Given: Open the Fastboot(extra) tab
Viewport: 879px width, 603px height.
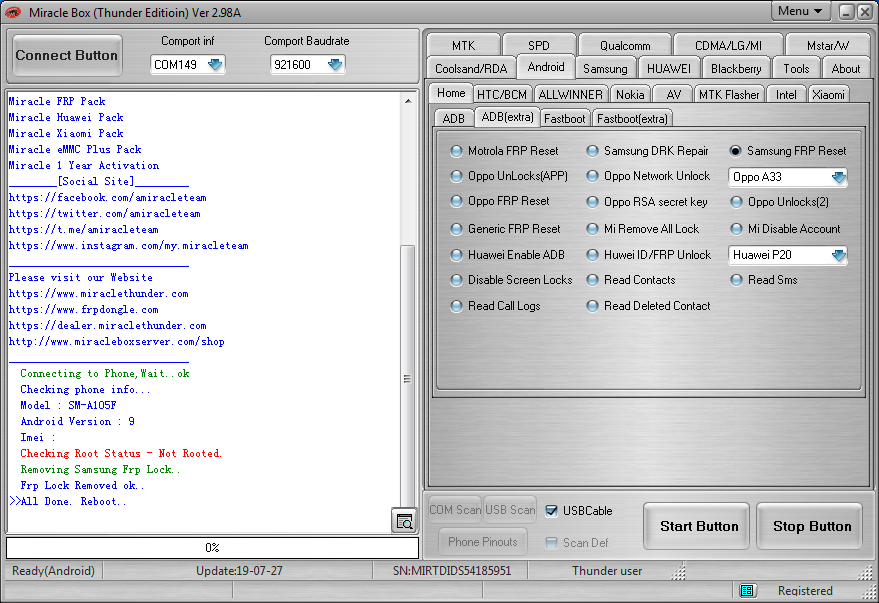Looking at the screenshot, I should [632, 119].
